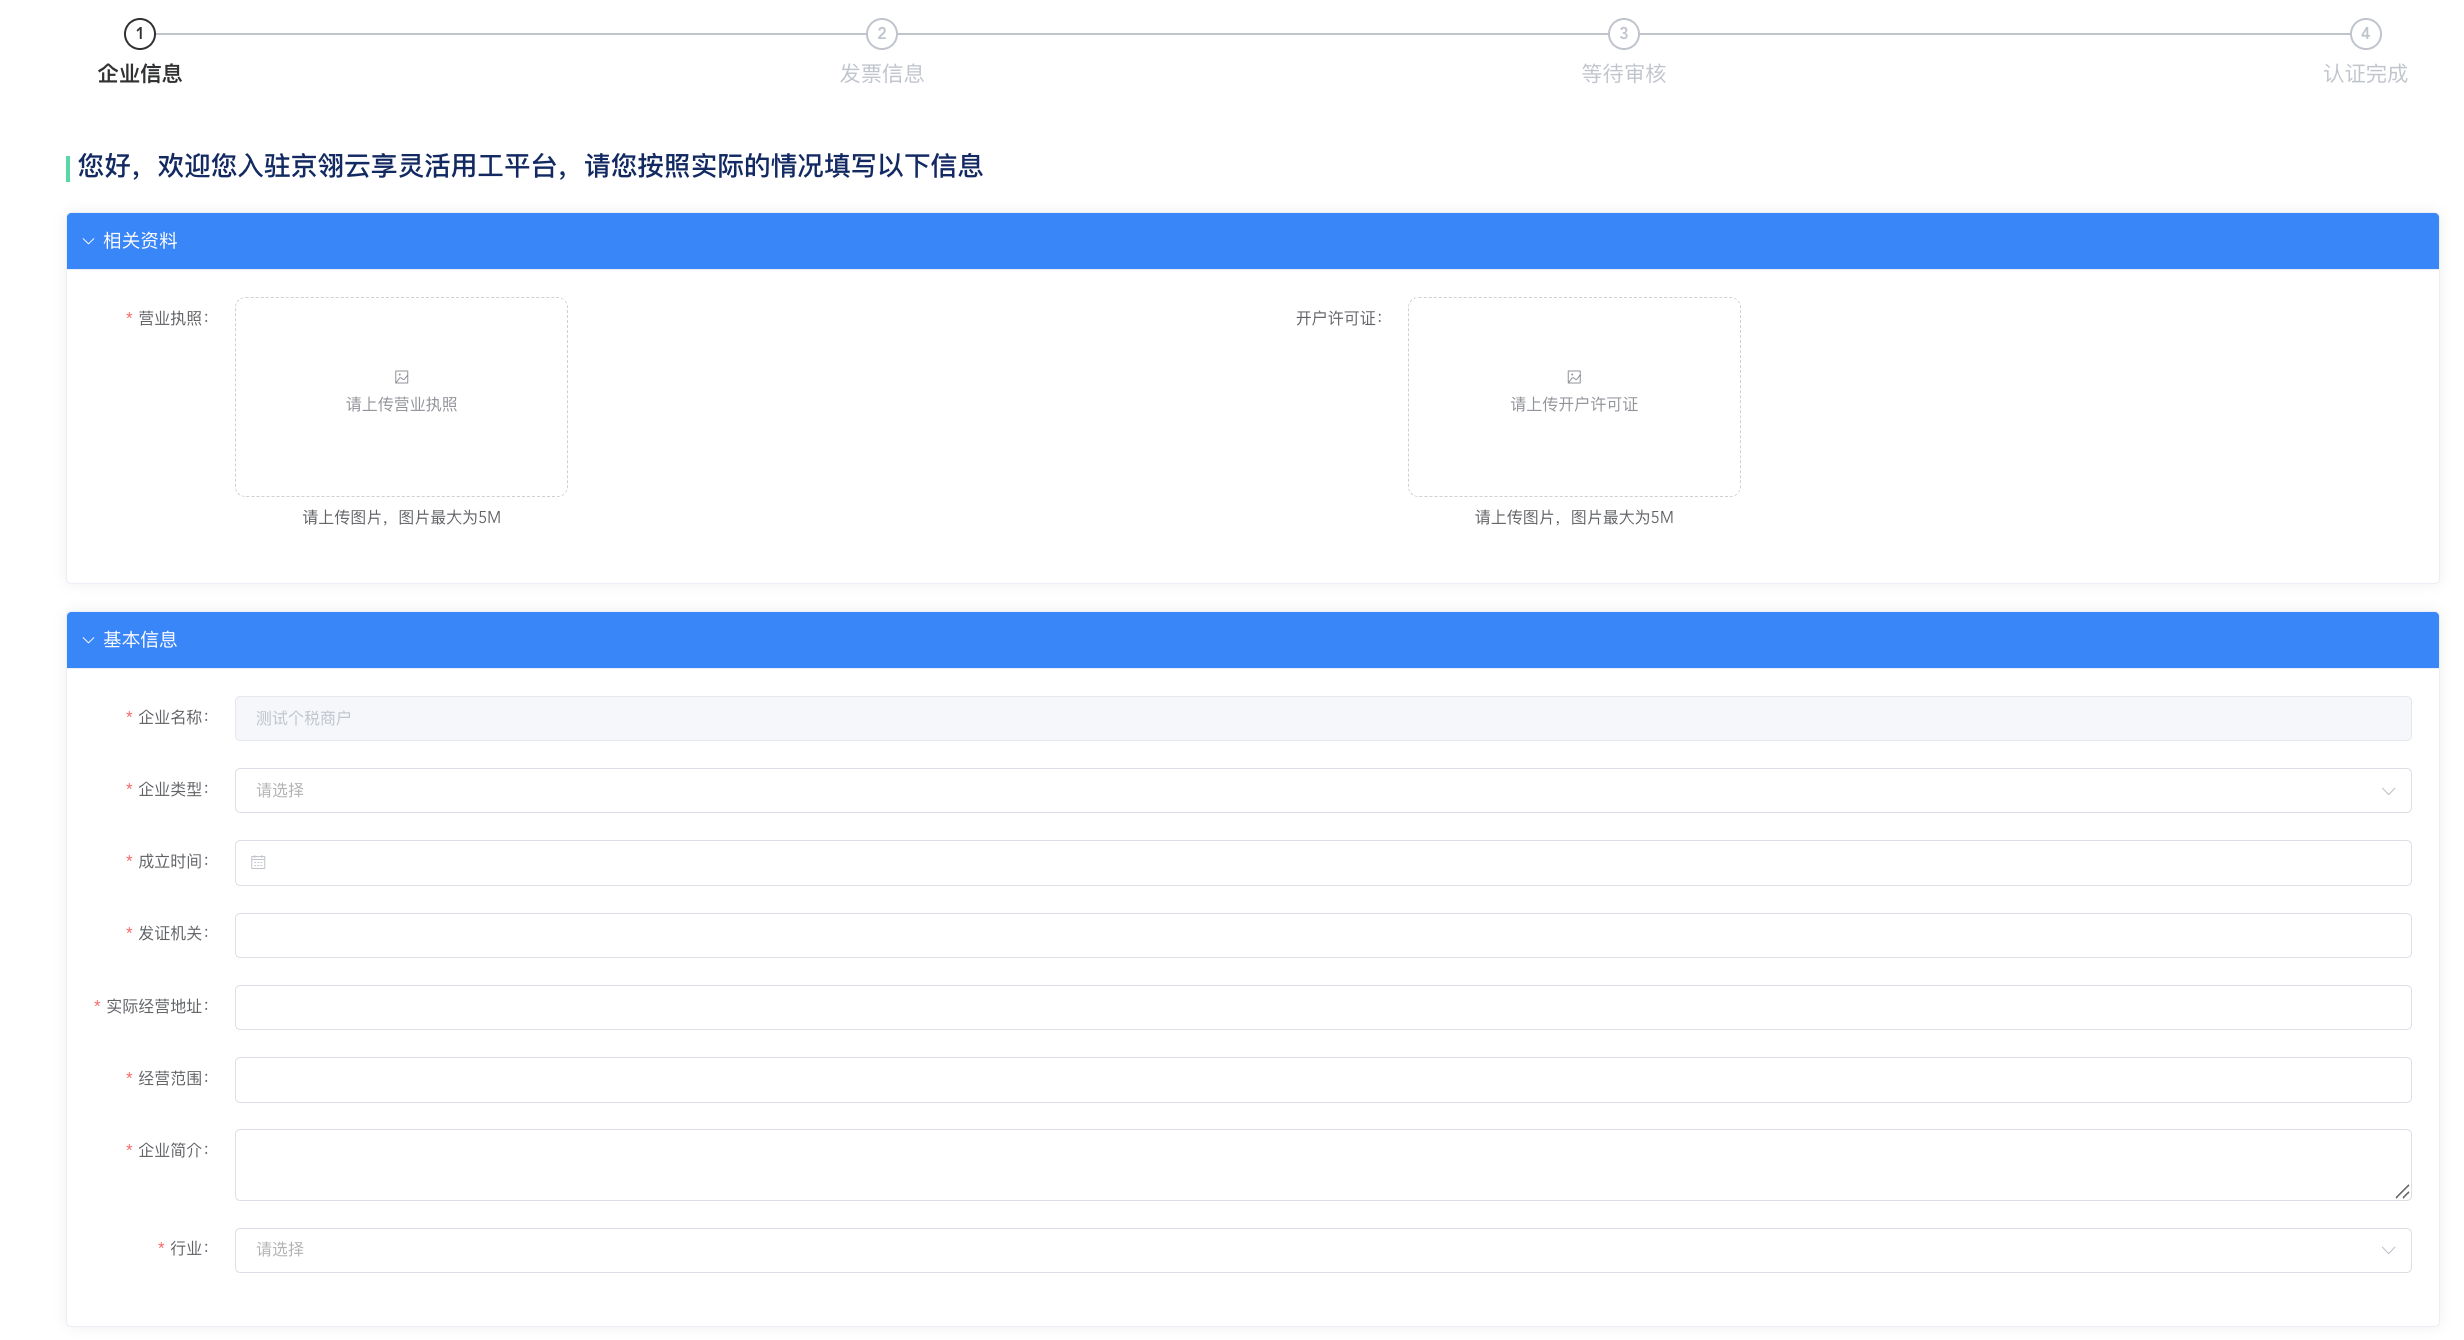Open the 企业类型 dropdown
Viewport: 2464px width, 1340px height.
point(1322,790)
